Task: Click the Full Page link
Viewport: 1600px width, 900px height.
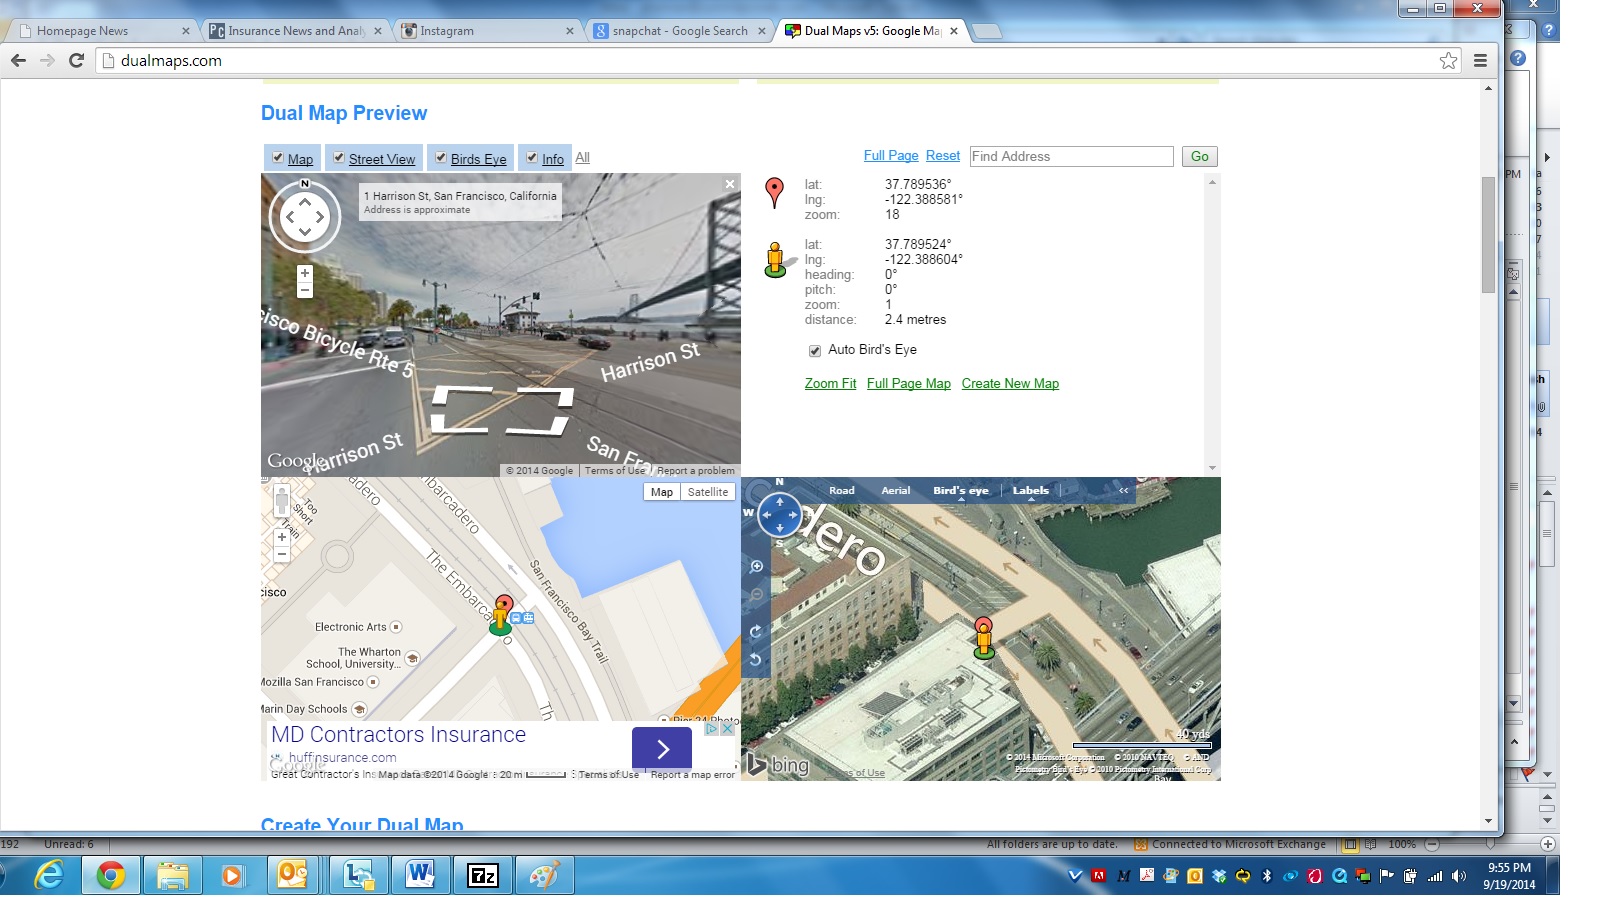Action: (x=891, y=156)
